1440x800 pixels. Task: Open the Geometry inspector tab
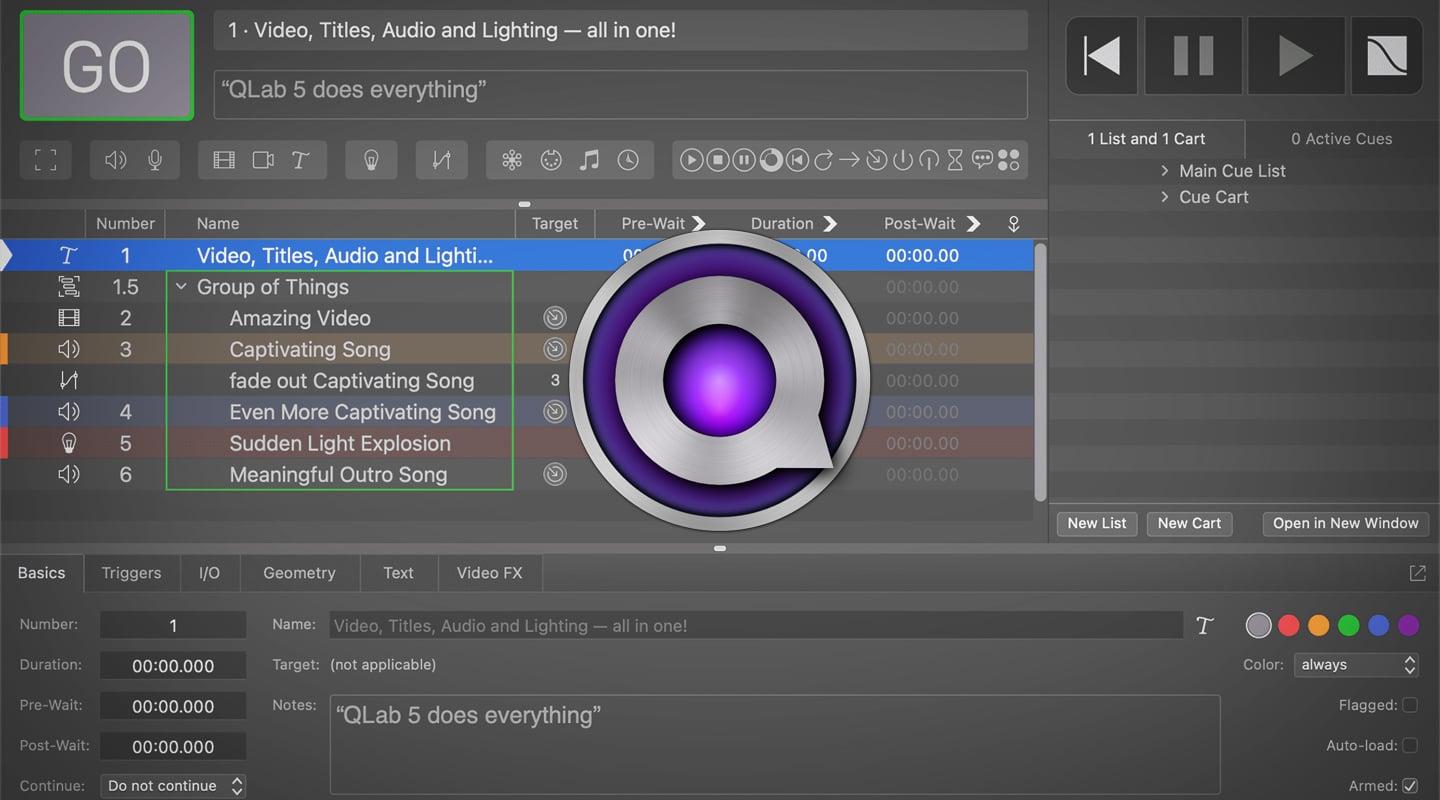point(299,573)
